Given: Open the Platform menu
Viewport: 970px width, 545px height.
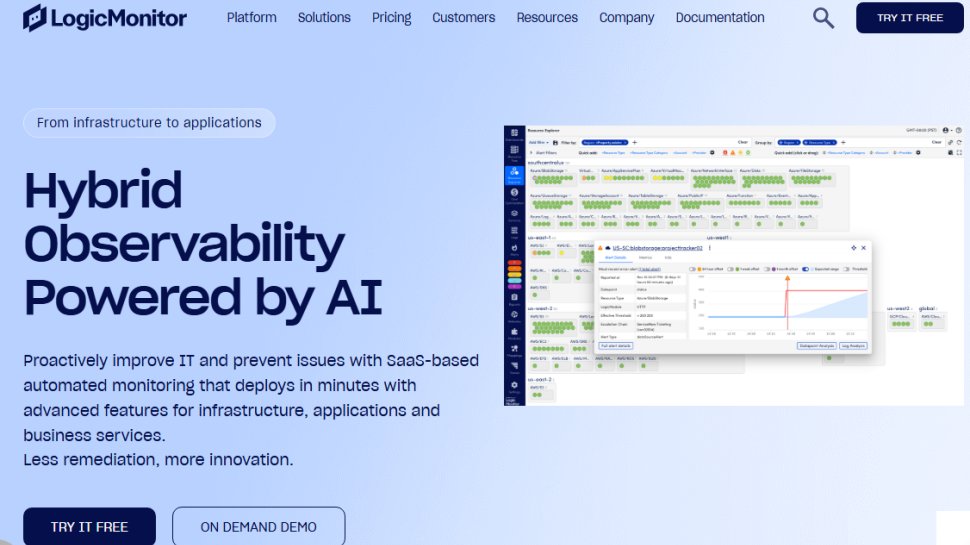Looking at the screenshot, I should coord(251,18).
